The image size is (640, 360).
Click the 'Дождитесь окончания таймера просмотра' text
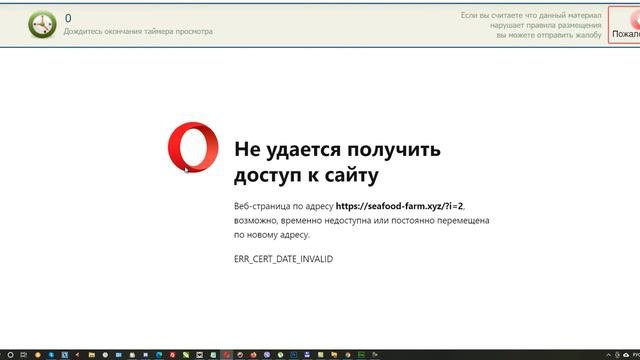tap(138, 31)
